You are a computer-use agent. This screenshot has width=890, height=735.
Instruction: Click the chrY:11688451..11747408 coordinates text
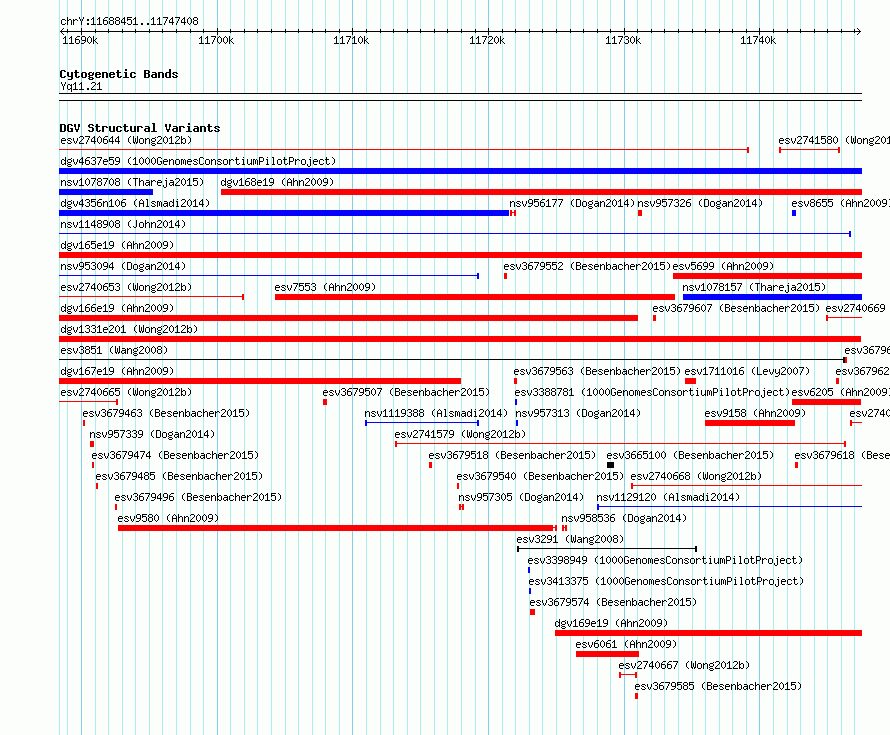pyautogui.click(x=129, y=22)
